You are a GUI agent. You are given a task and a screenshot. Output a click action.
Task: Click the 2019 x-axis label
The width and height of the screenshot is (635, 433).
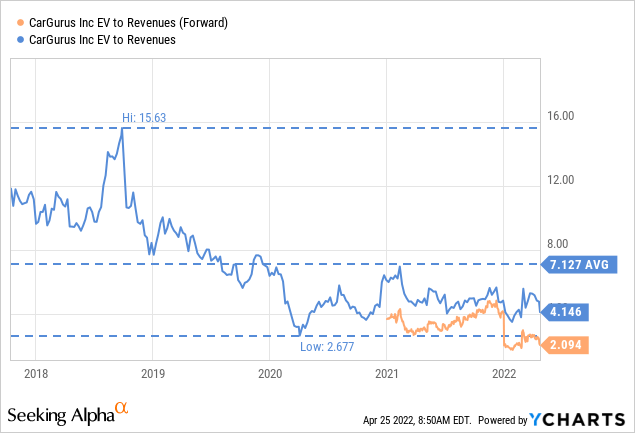tap(153, 373)
